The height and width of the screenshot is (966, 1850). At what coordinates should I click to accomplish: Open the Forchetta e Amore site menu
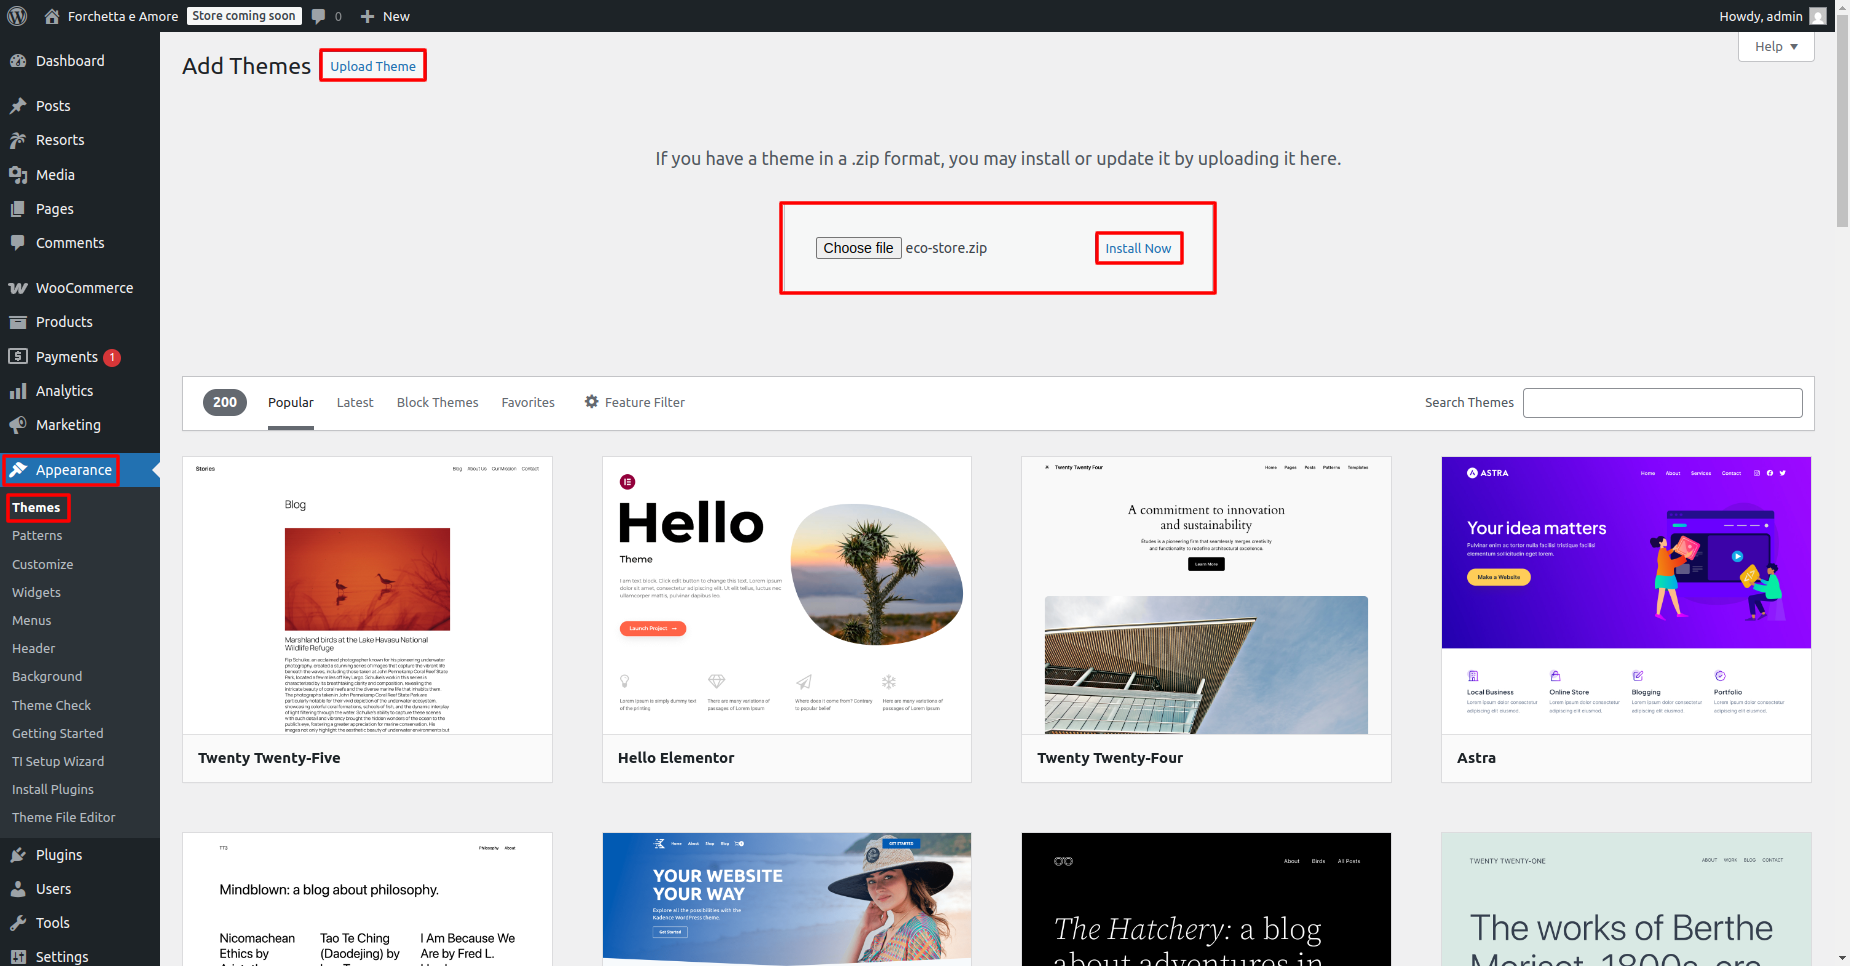[x=122, y=16]
